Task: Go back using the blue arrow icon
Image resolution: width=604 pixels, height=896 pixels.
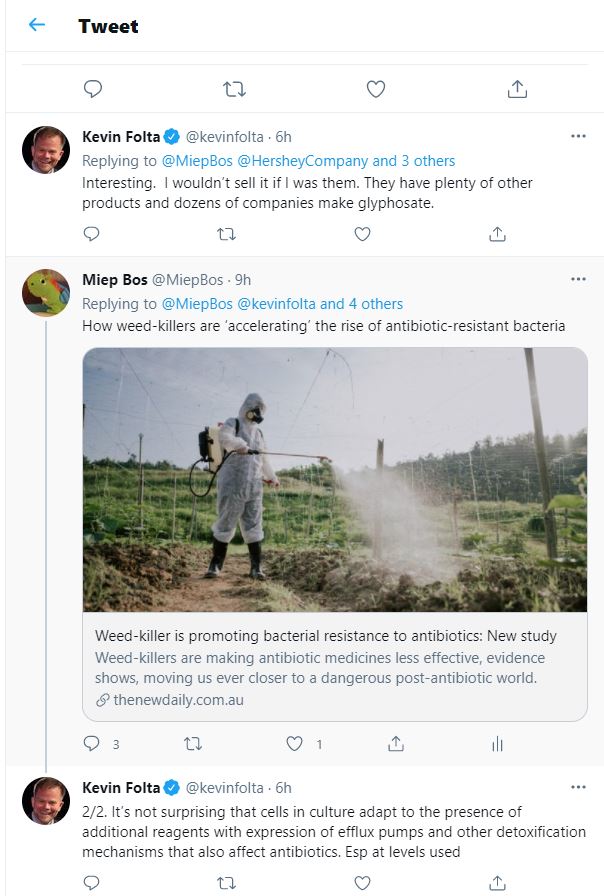Action: coord(37,25)
